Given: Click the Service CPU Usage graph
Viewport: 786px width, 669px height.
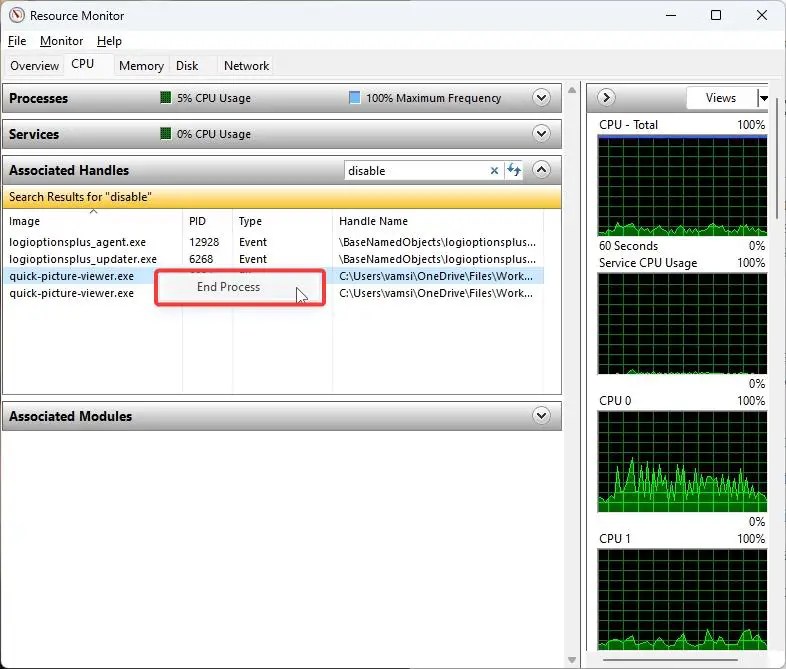Looking at the screenshot, I should pos(682,324).
